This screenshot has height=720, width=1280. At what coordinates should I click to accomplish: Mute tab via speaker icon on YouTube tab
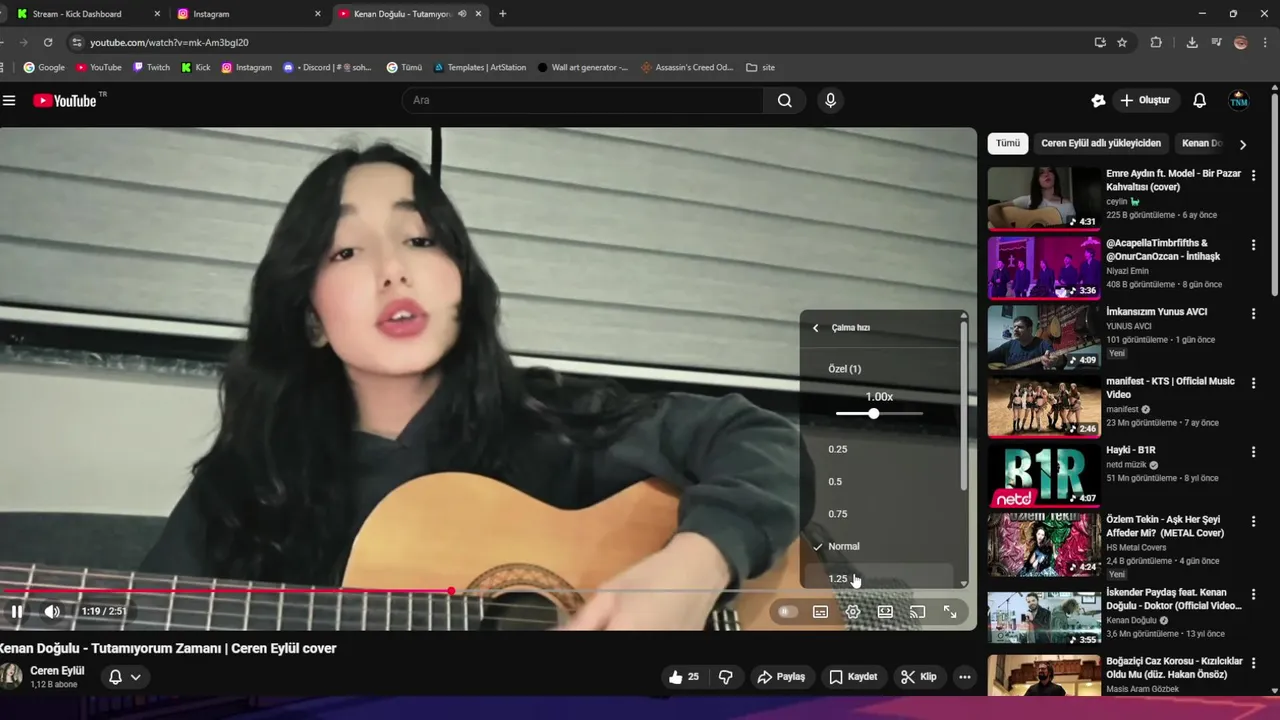coord(462,14)
